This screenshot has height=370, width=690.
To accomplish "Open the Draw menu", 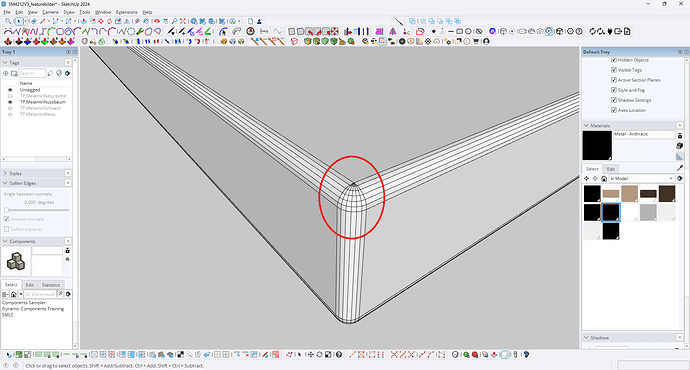I will click(x=69, y=12).
